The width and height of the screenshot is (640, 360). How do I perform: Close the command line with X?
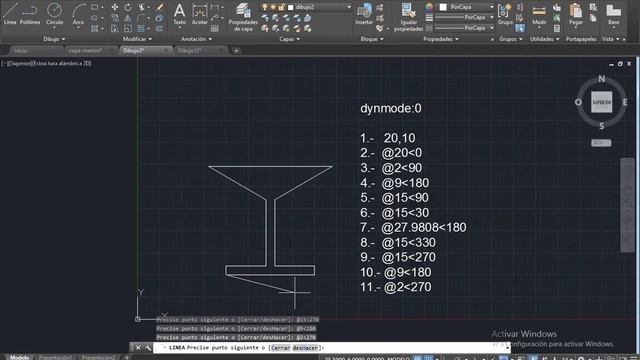point(138,348)
